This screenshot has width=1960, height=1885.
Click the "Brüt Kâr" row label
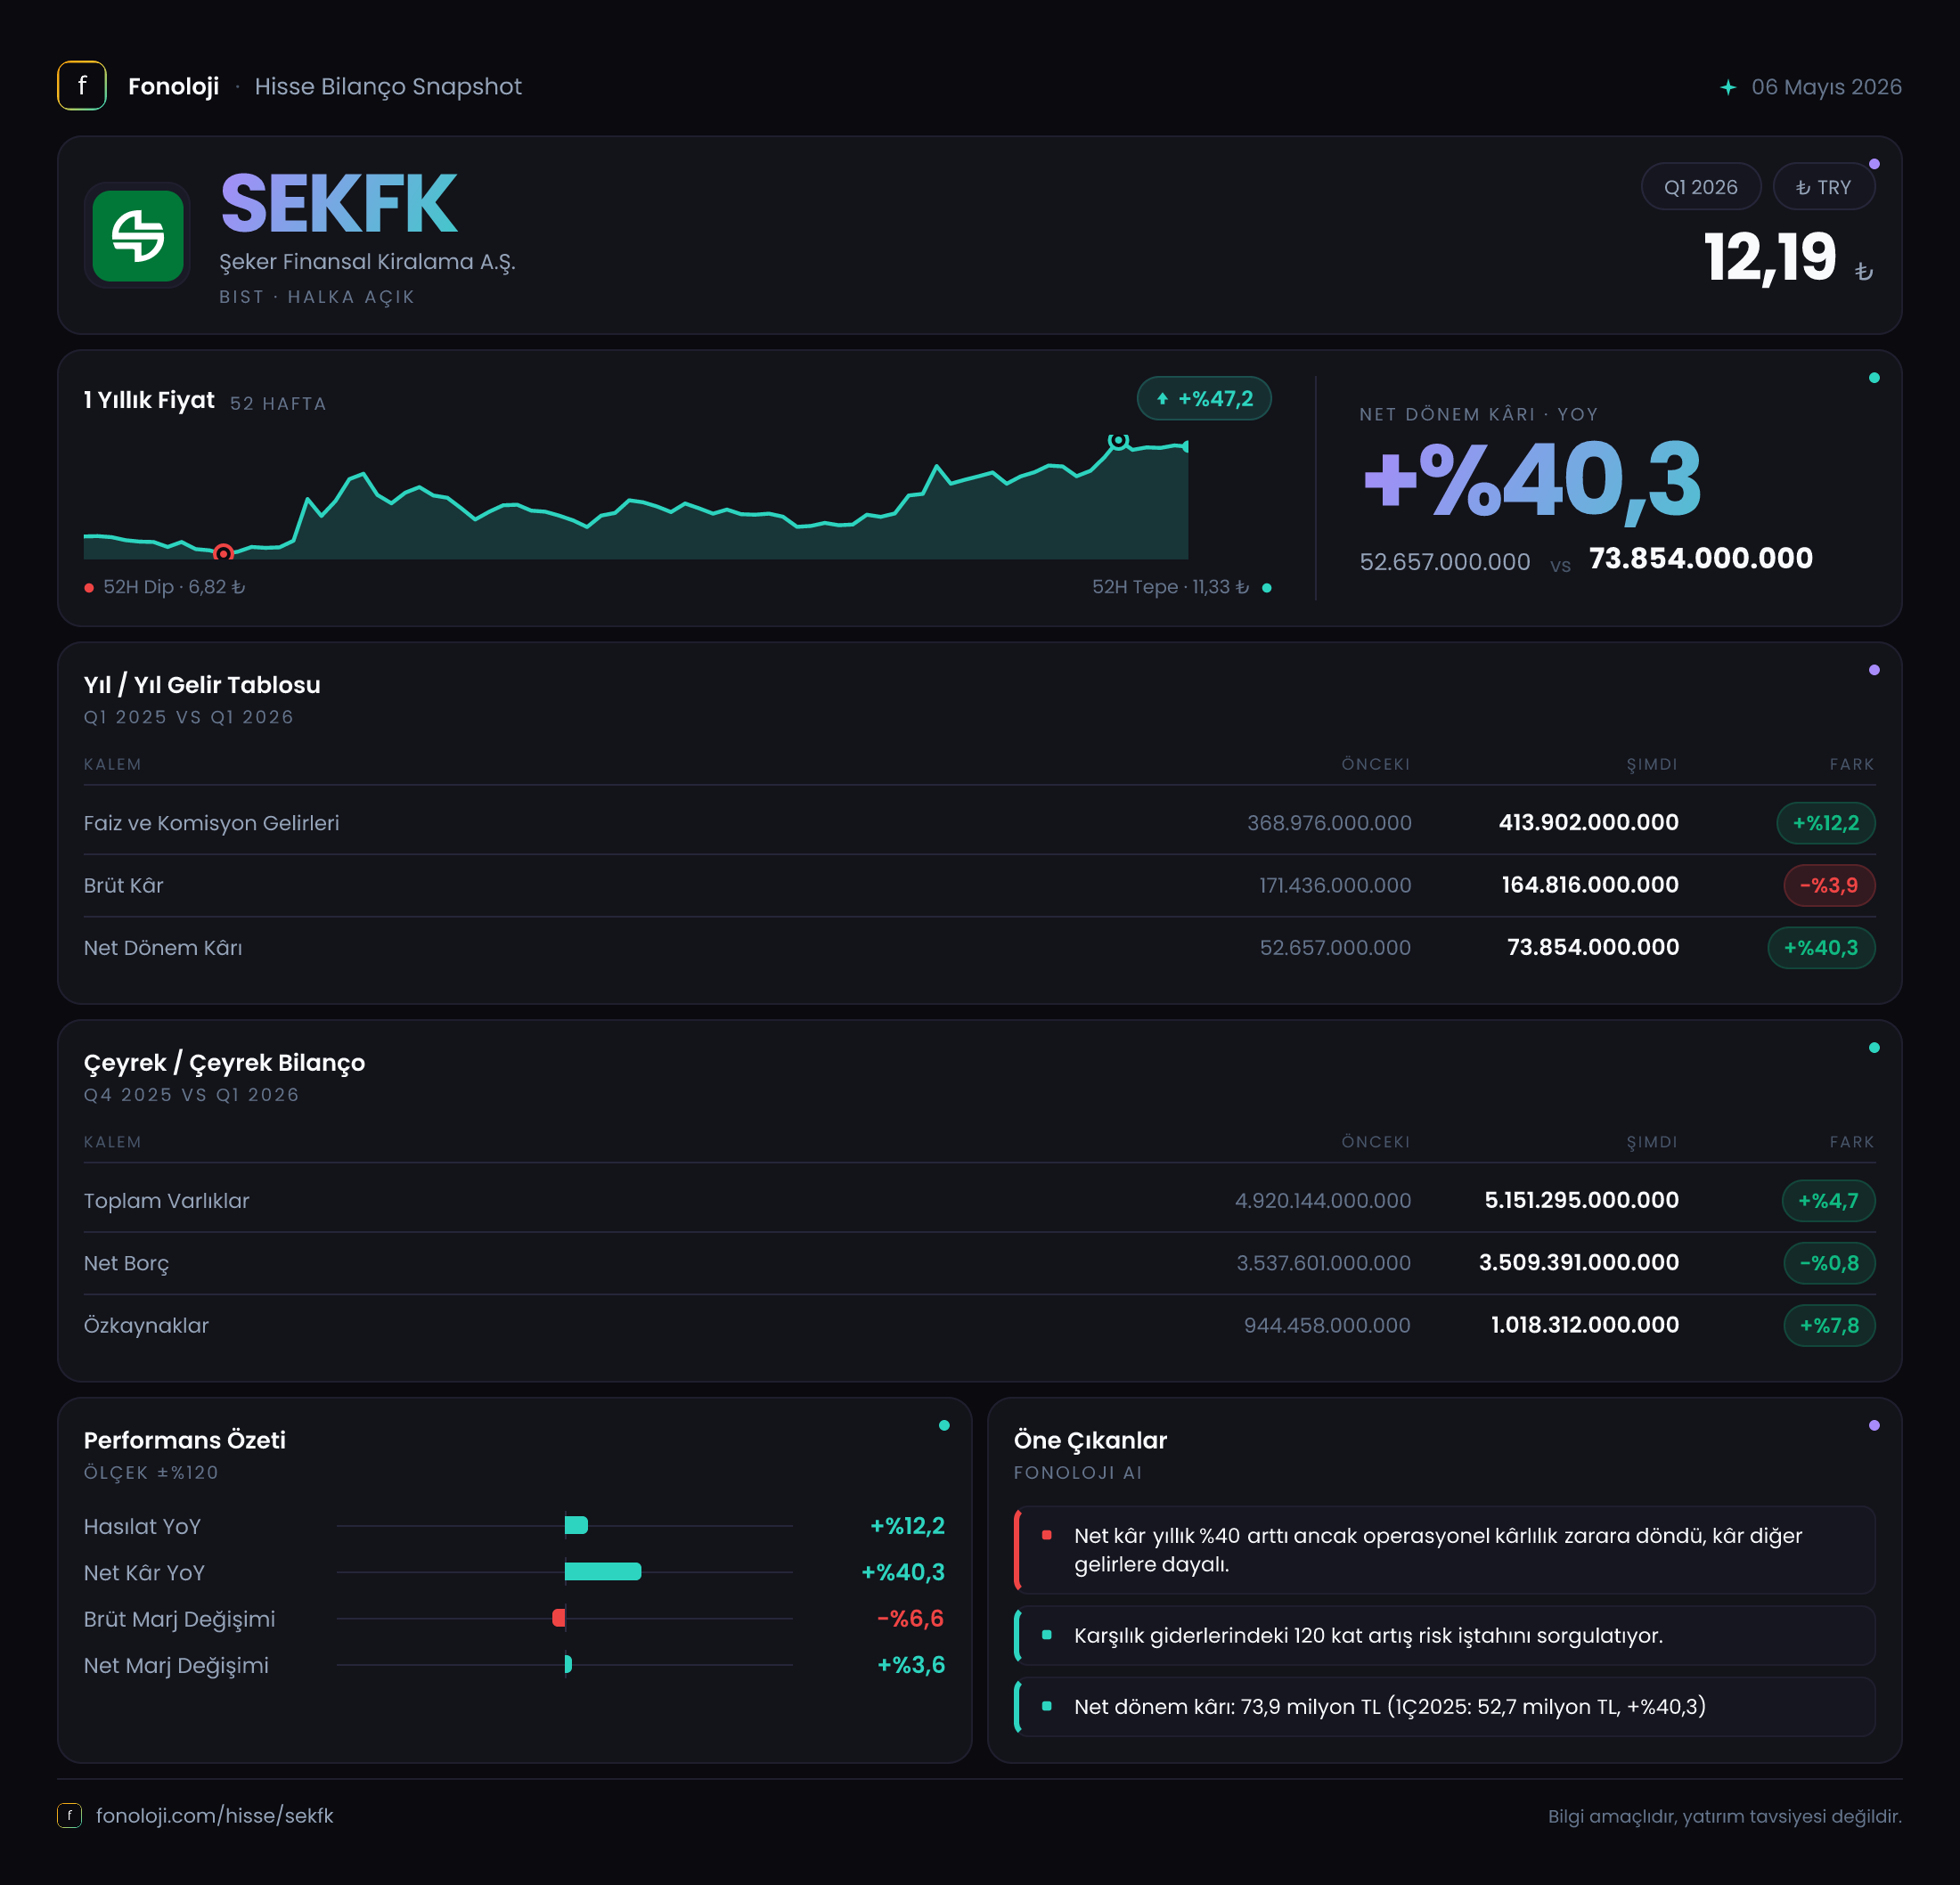[123, 885]
